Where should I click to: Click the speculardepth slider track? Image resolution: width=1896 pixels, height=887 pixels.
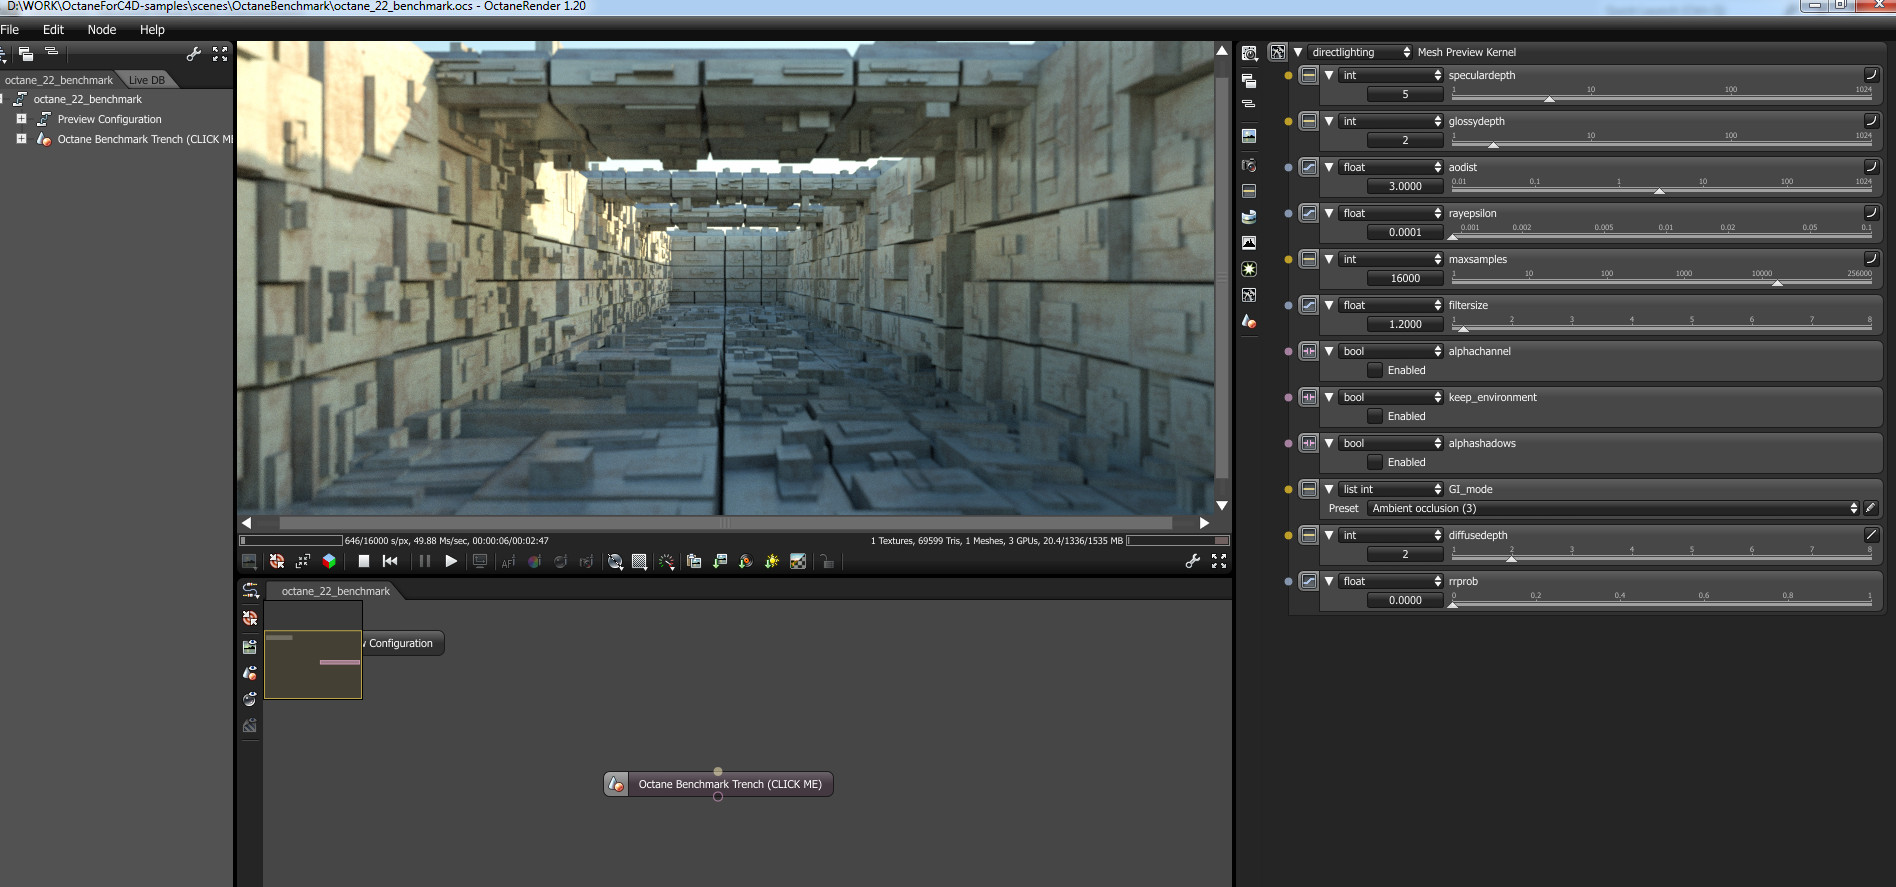click(x=1662, y=98)
